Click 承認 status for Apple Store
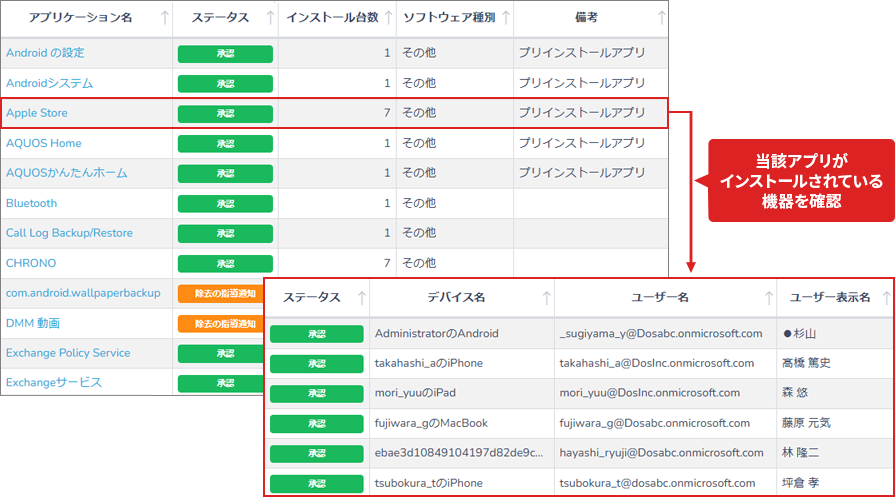Screen dimensions: 895x497 coord(225,114)
